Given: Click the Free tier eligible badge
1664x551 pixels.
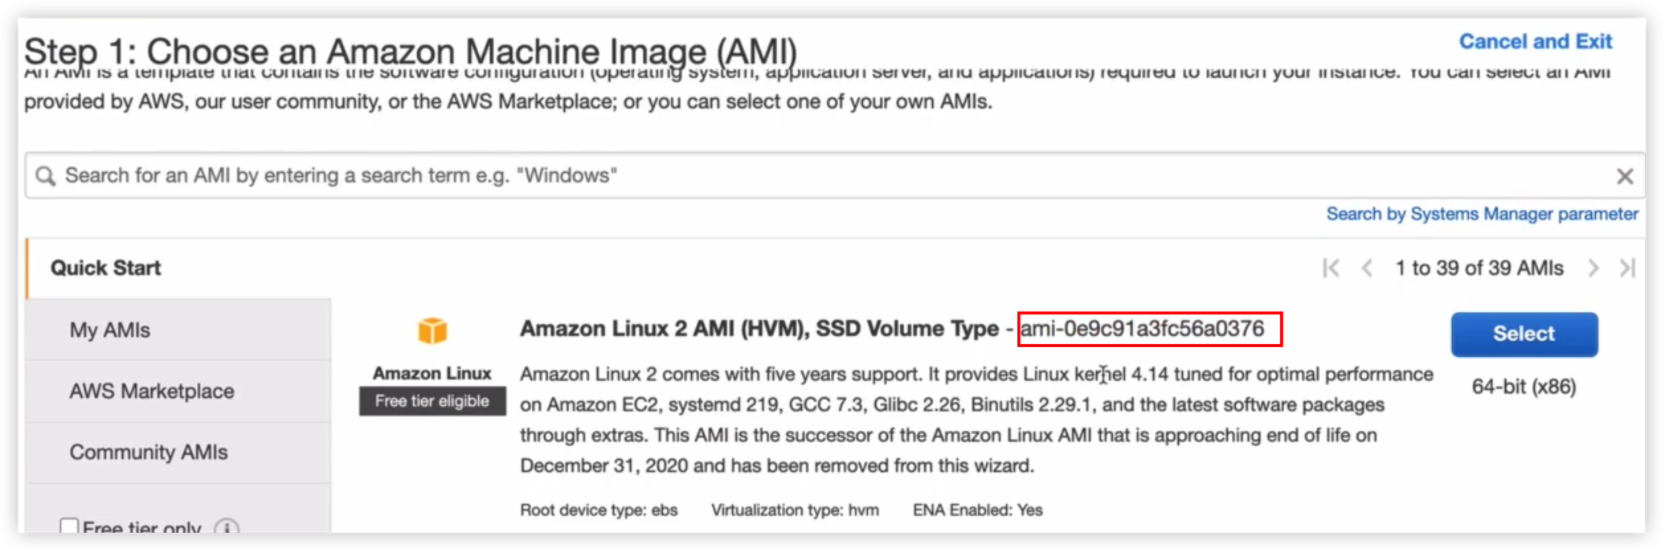Looking at the screenshot, I should (432, 401).
